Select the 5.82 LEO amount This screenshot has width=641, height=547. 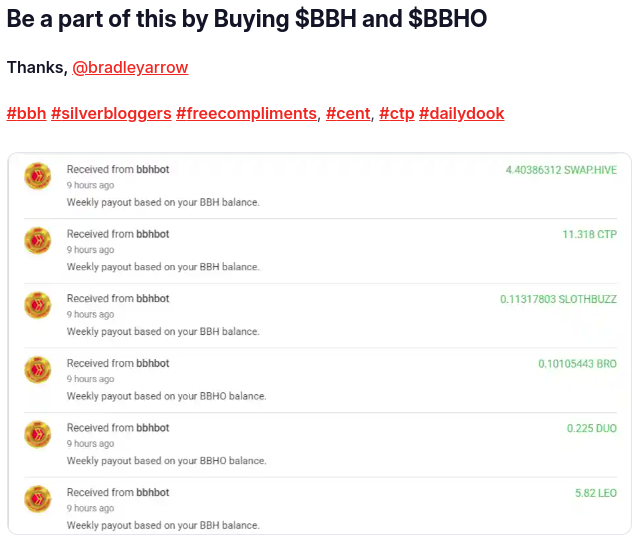pos(596,493)
